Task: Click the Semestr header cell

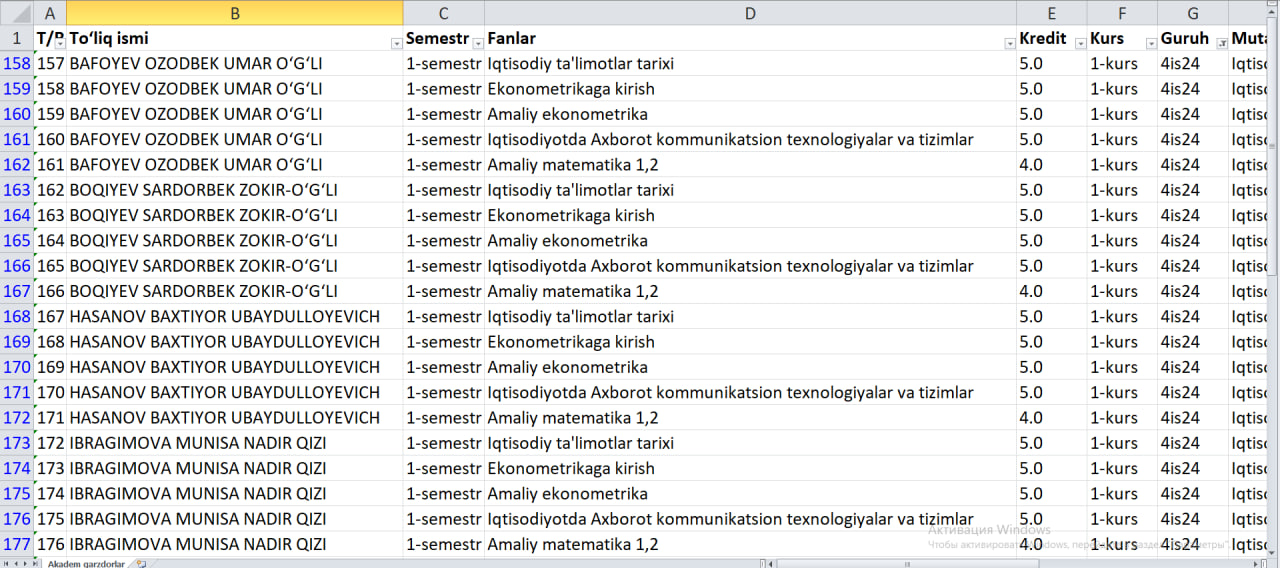Action: pos(444,38)
